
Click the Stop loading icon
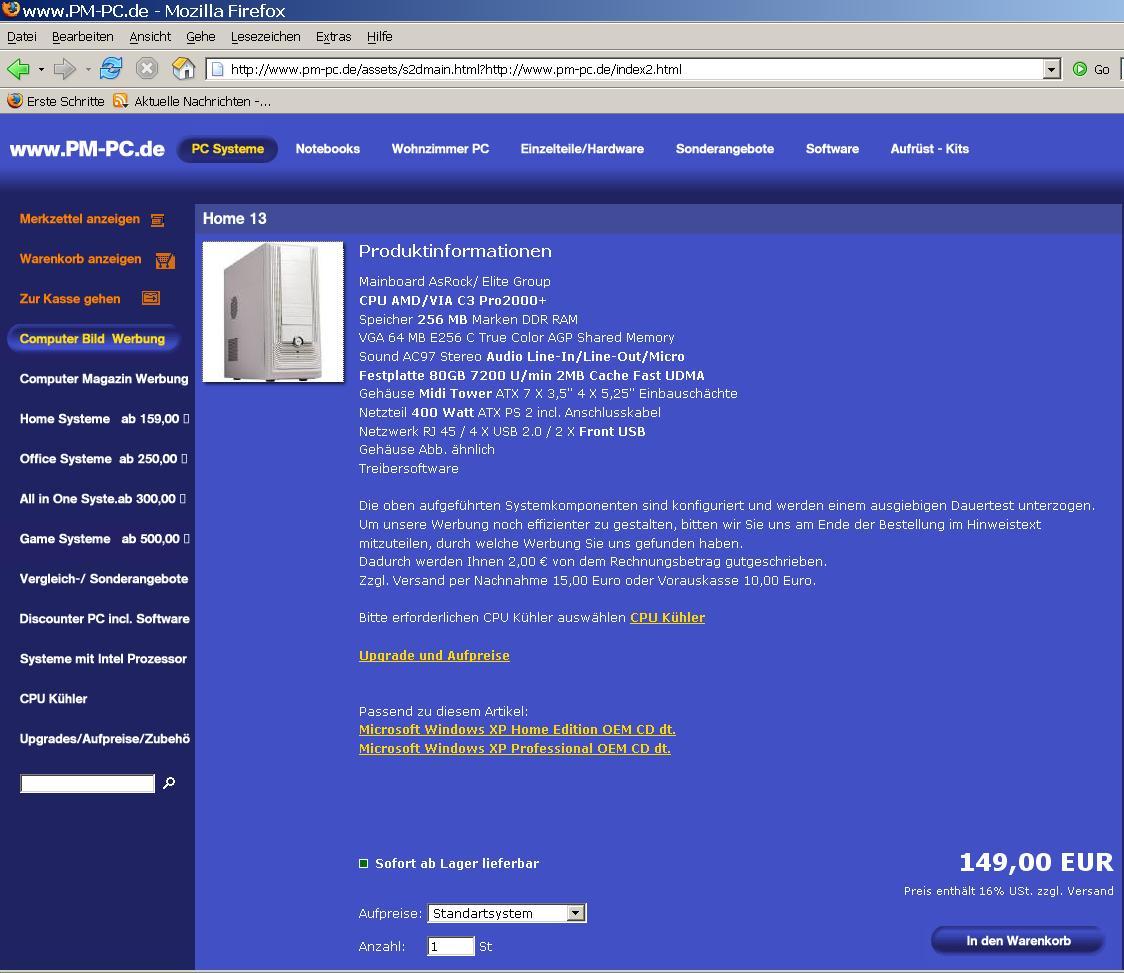[147, 69]
